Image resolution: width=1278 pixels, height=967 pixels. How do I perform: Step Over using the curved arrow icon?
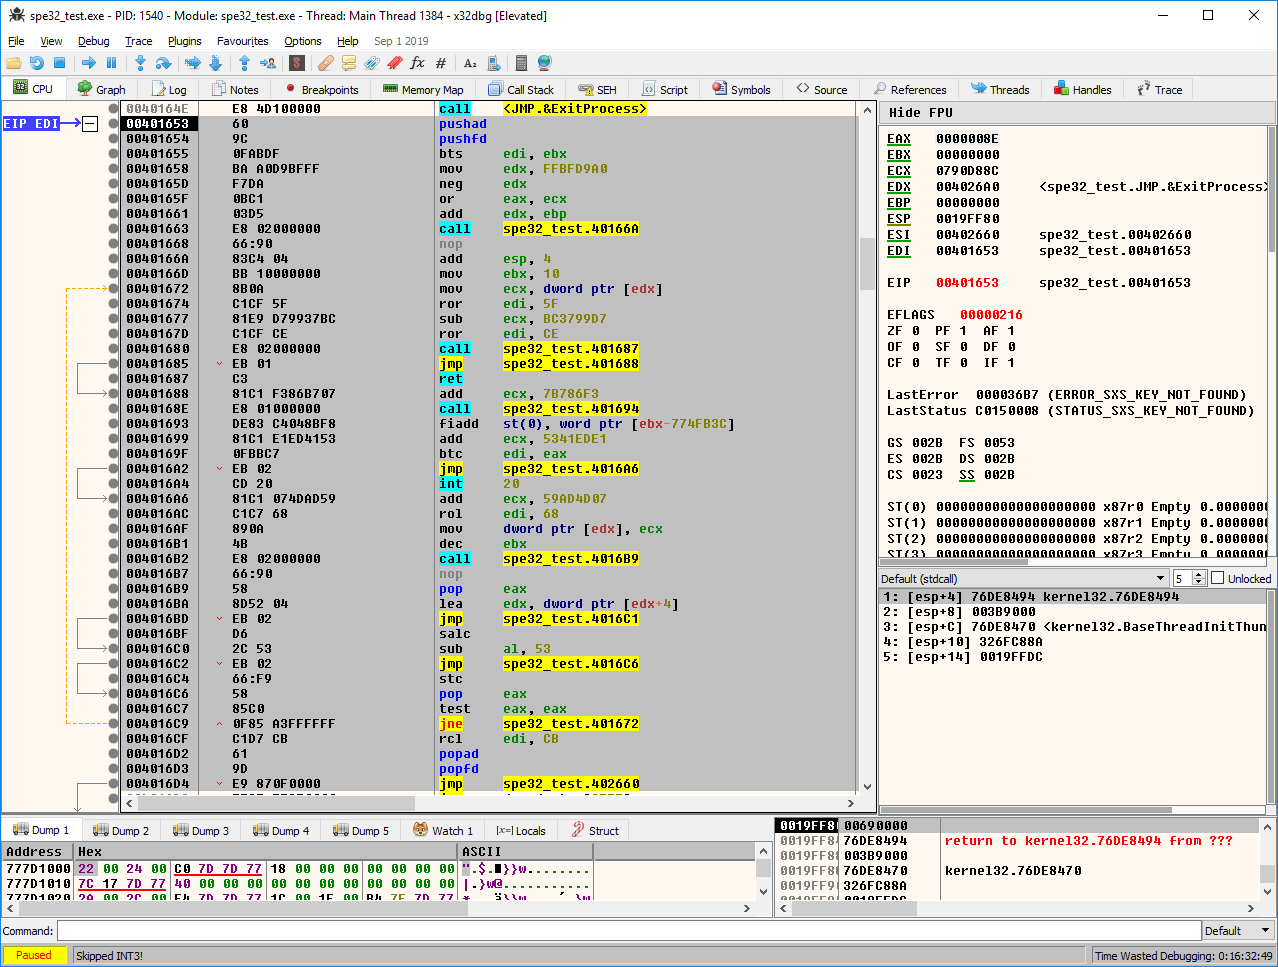162,63
